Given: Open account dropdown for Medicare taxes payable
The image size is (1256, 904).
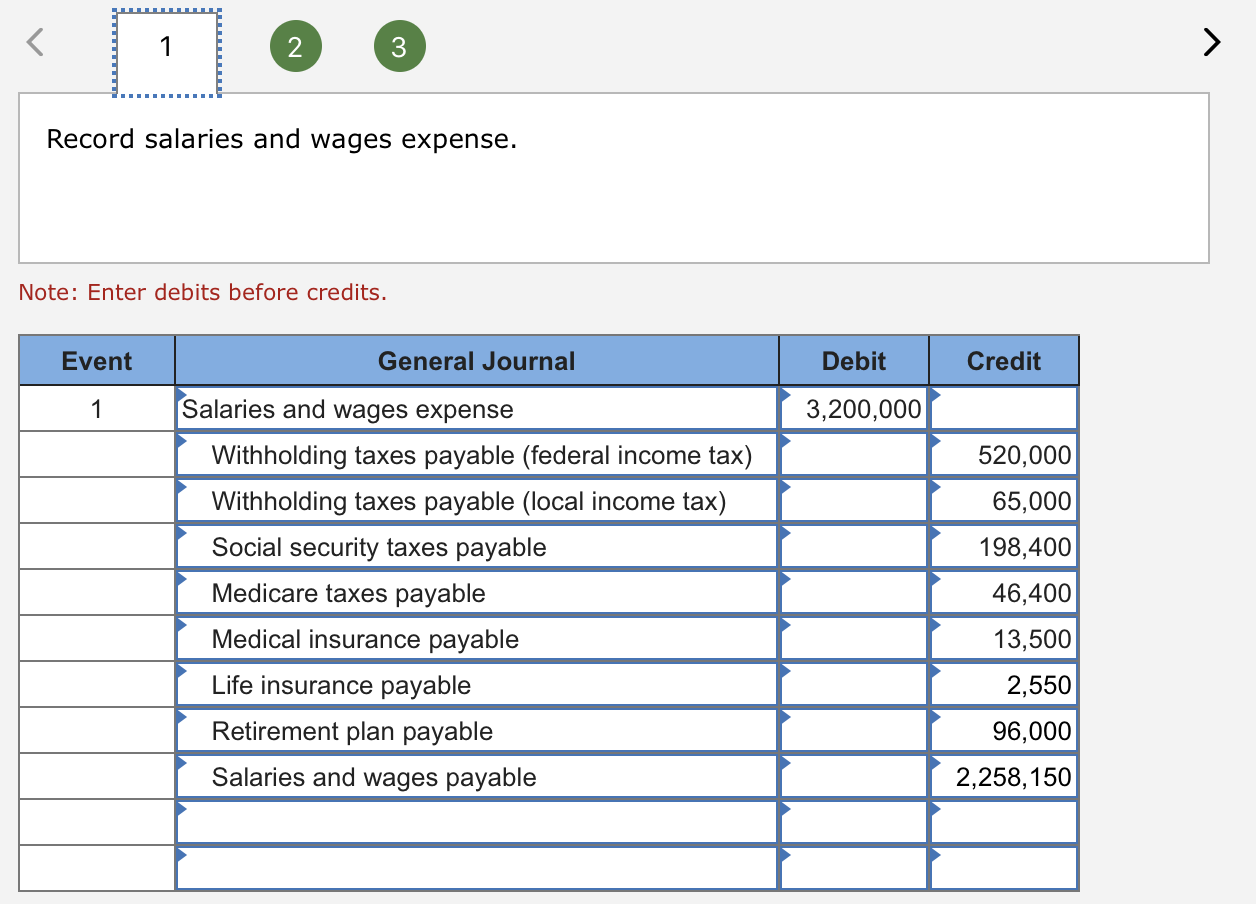Looking at the screenshot, I should (x=477, y=593).
